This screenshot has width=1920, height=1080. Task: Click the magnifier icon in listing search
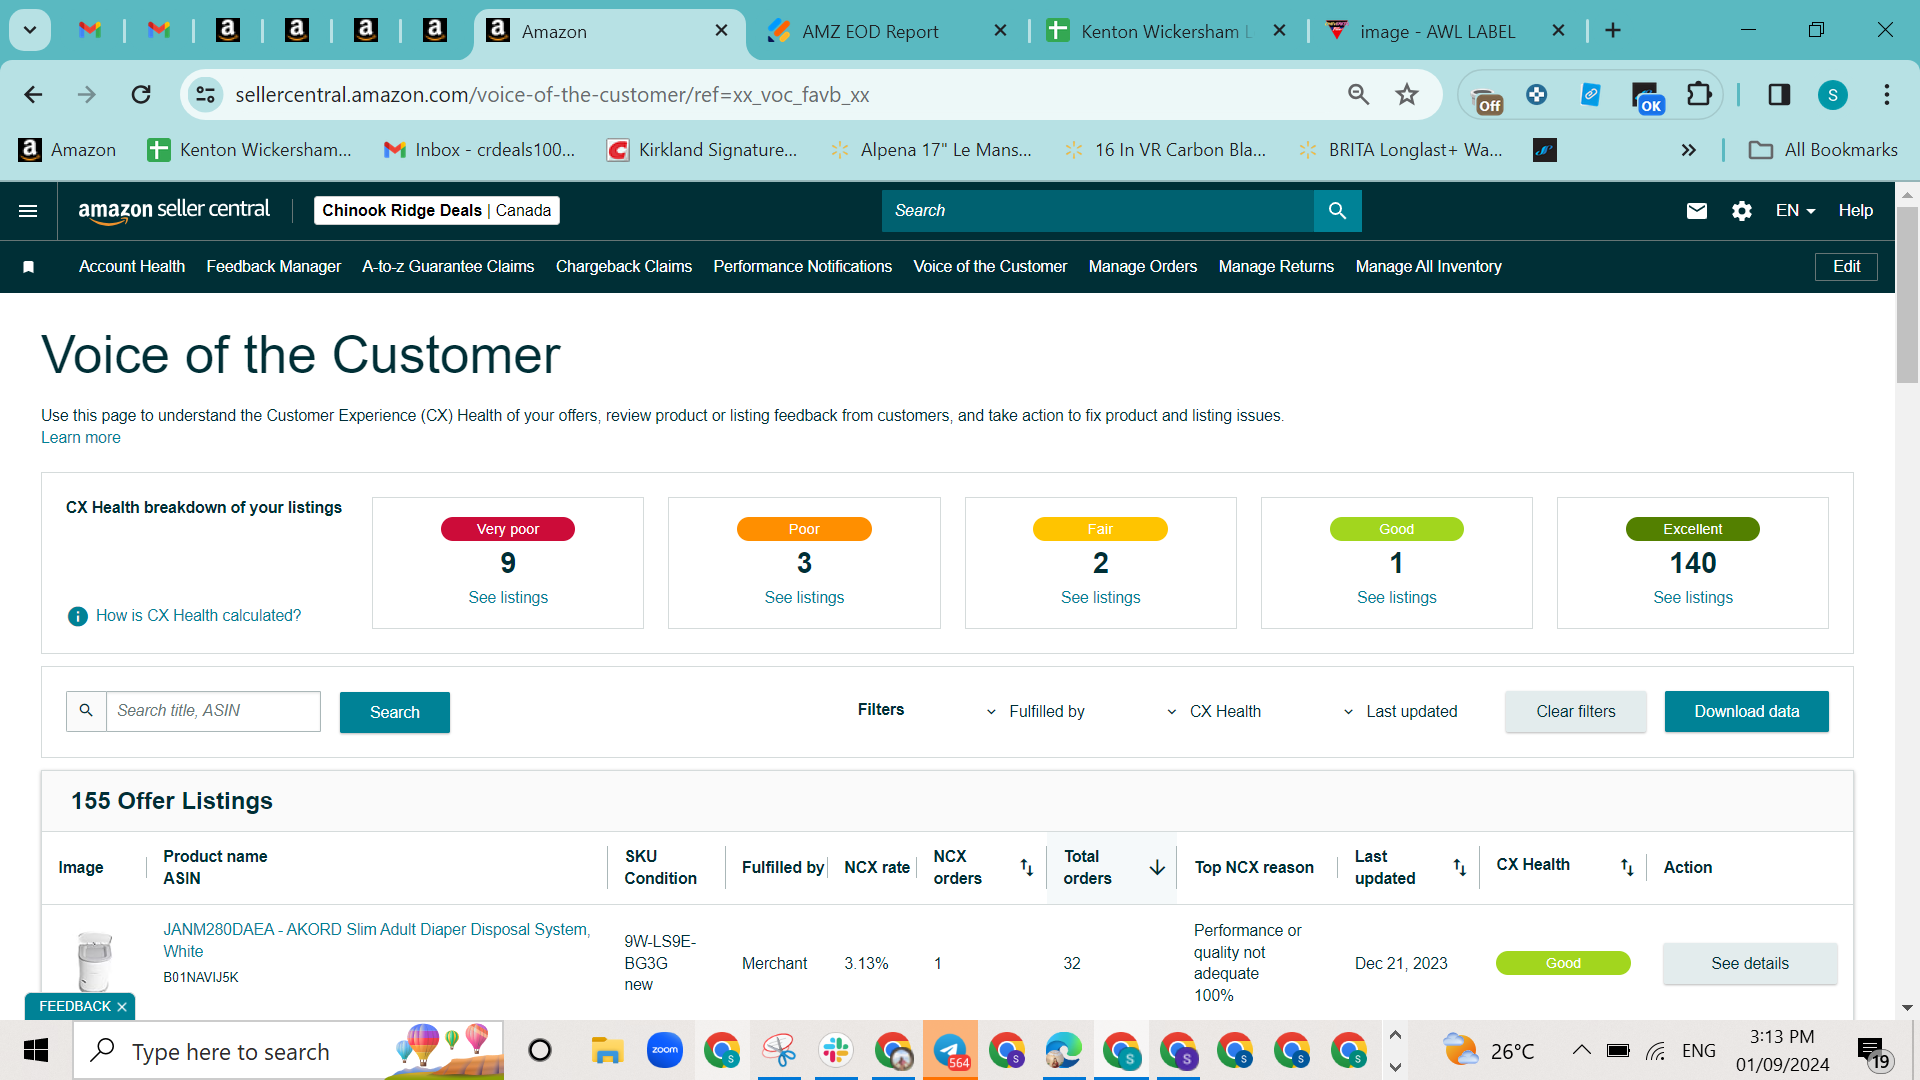[x=86, y=711]
